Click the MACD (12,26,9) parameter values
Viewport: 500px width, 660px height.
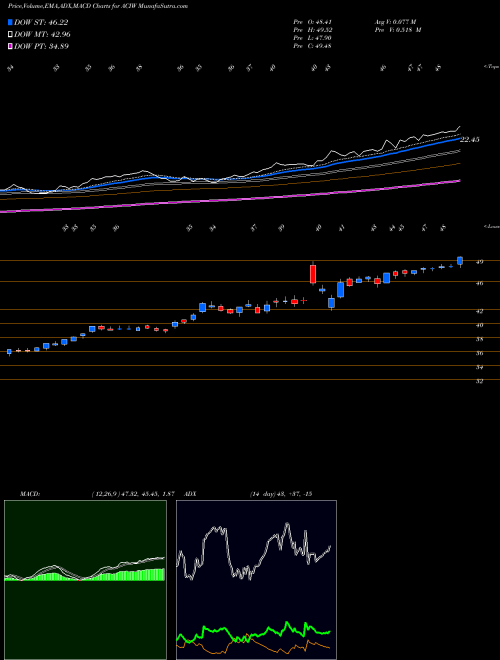coord(133,494)
